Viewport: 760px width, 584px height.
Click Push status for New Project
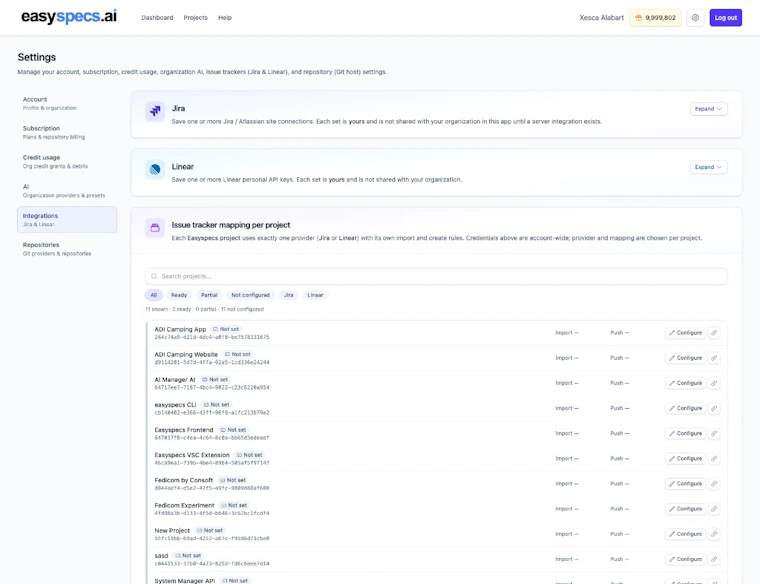[619, 534]
